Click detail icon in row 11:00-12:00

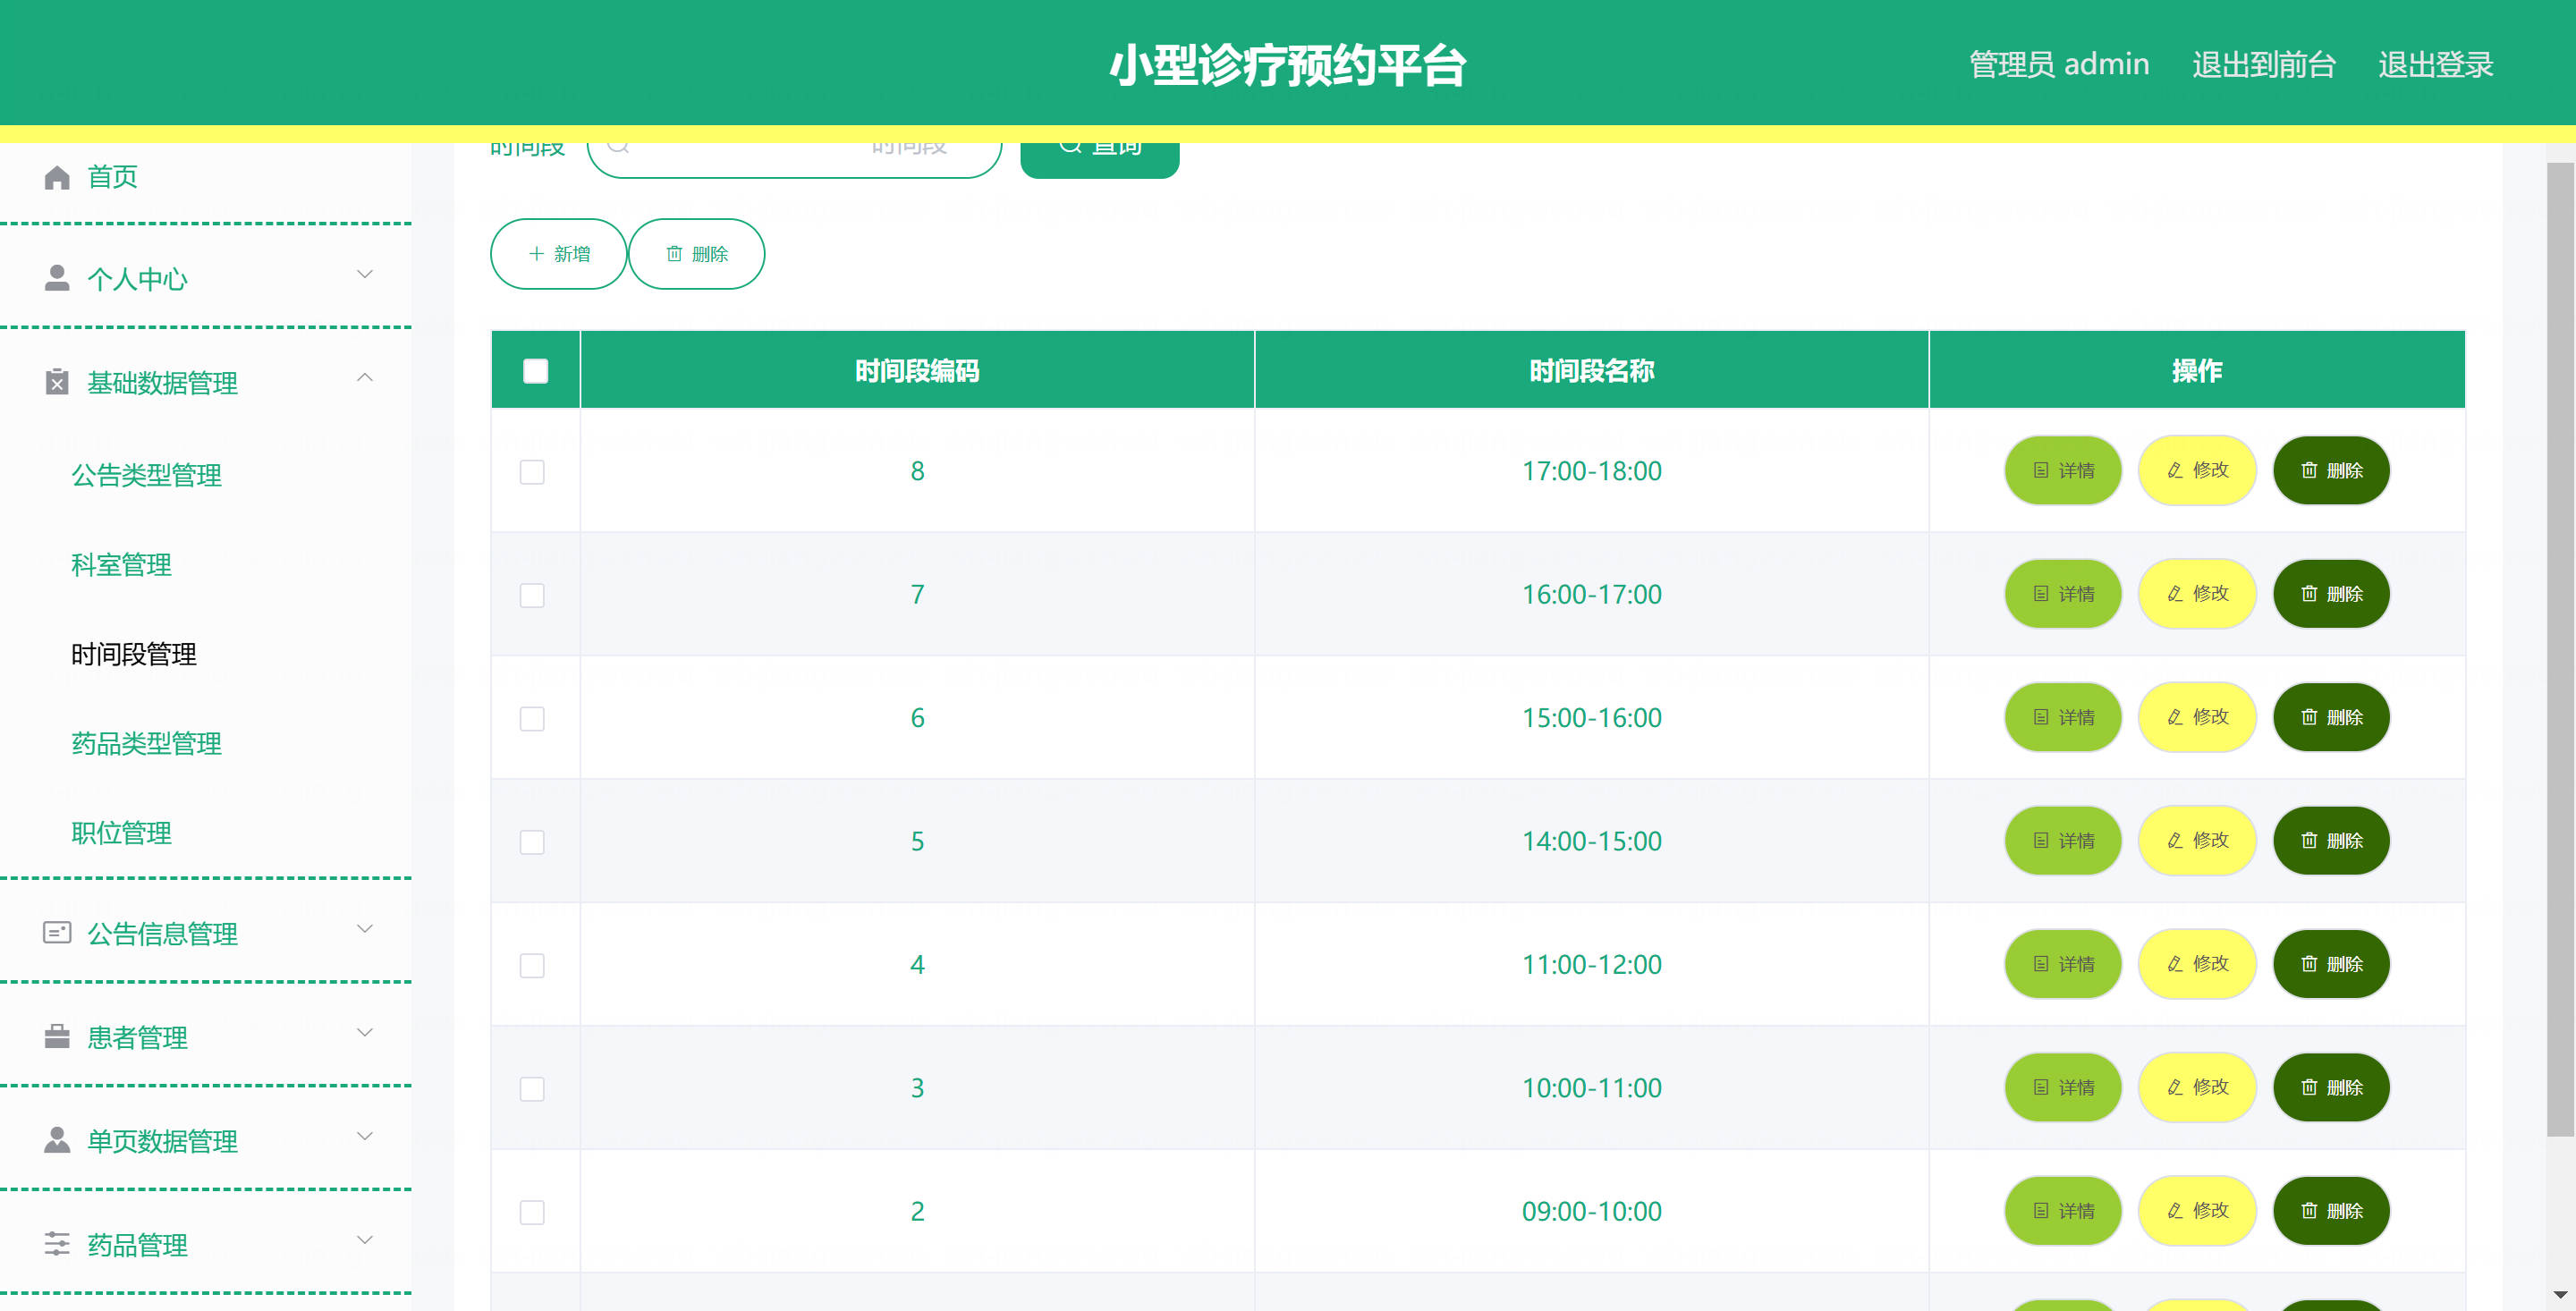pyautogui.click(x=2041, y=964)
